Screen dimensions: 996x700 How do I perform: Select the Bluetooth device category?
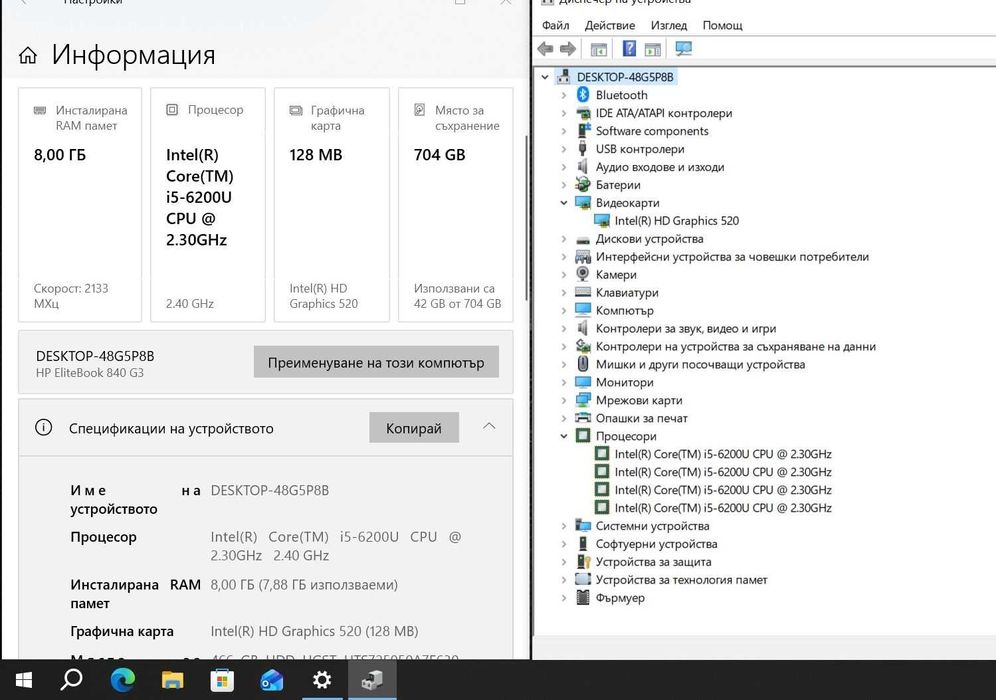(621, 95)
